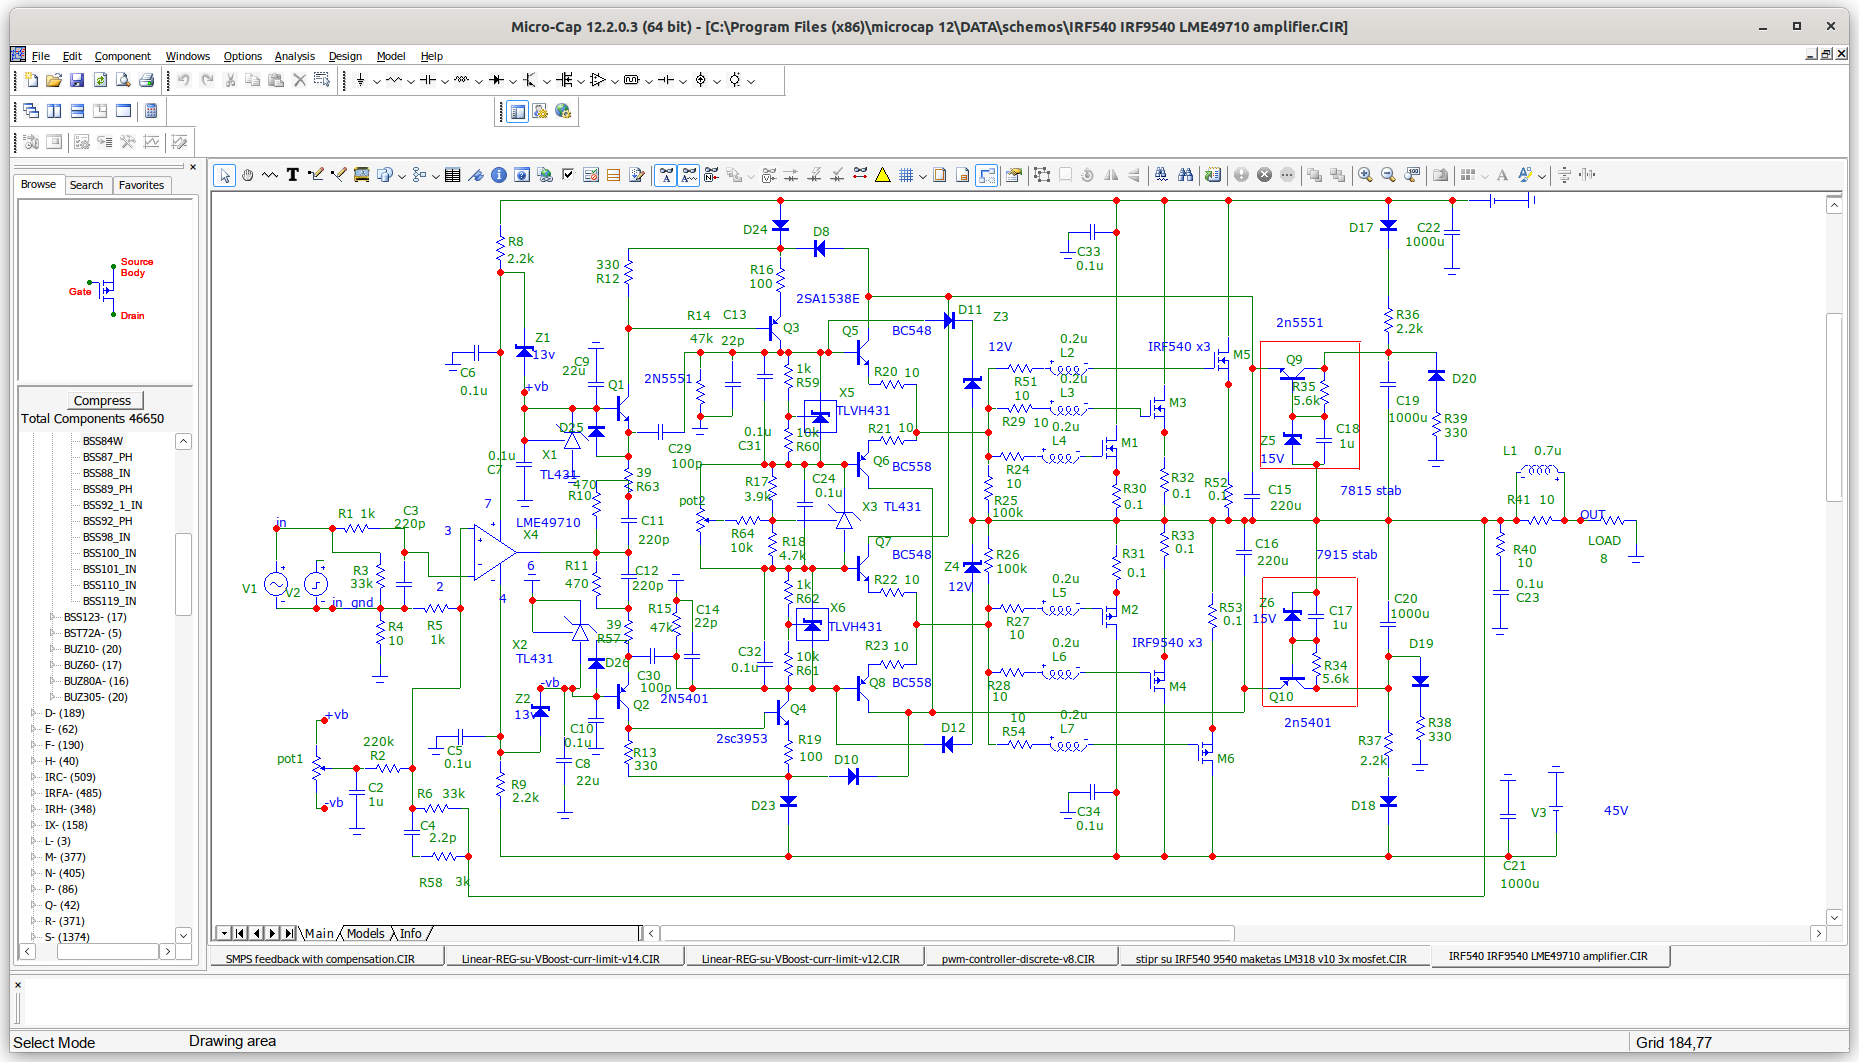This screenshot has height=1062, width=1859.
Task: Open SMPS feedback with compensation.CIR tab
Action: (x=320, y=958)
